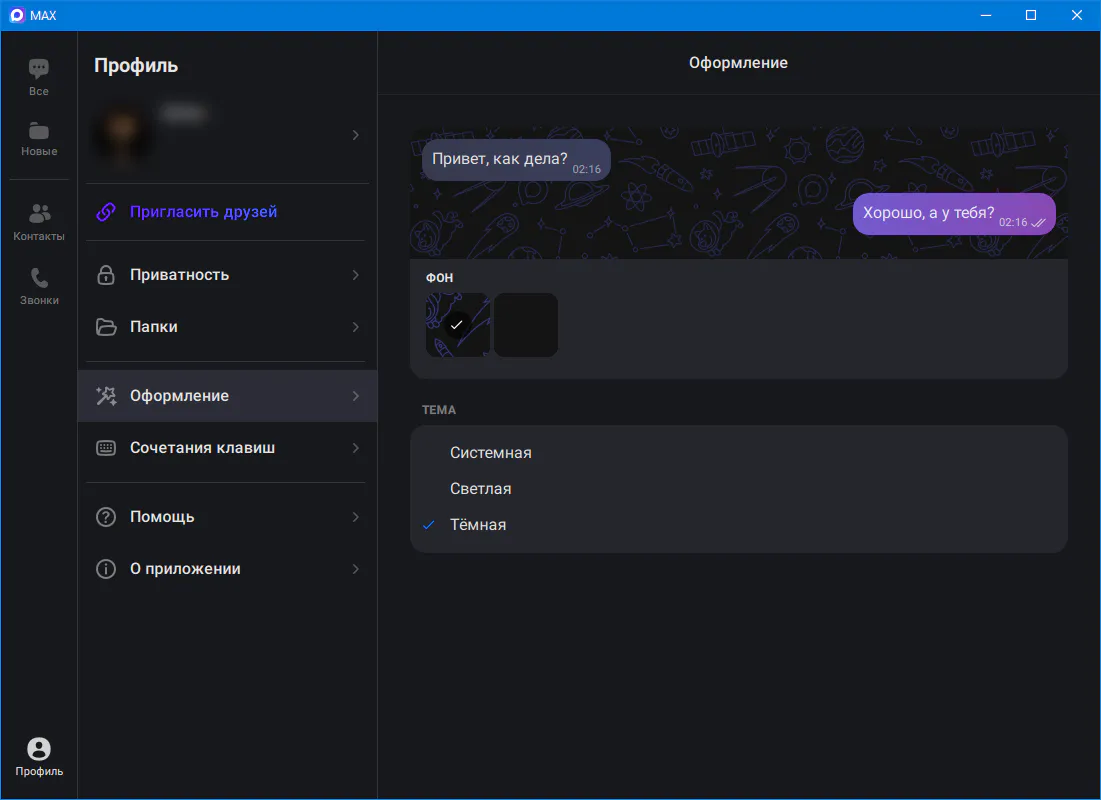Click the chevron beside О приложении
1101x800 pixels.
coord(356,569)
